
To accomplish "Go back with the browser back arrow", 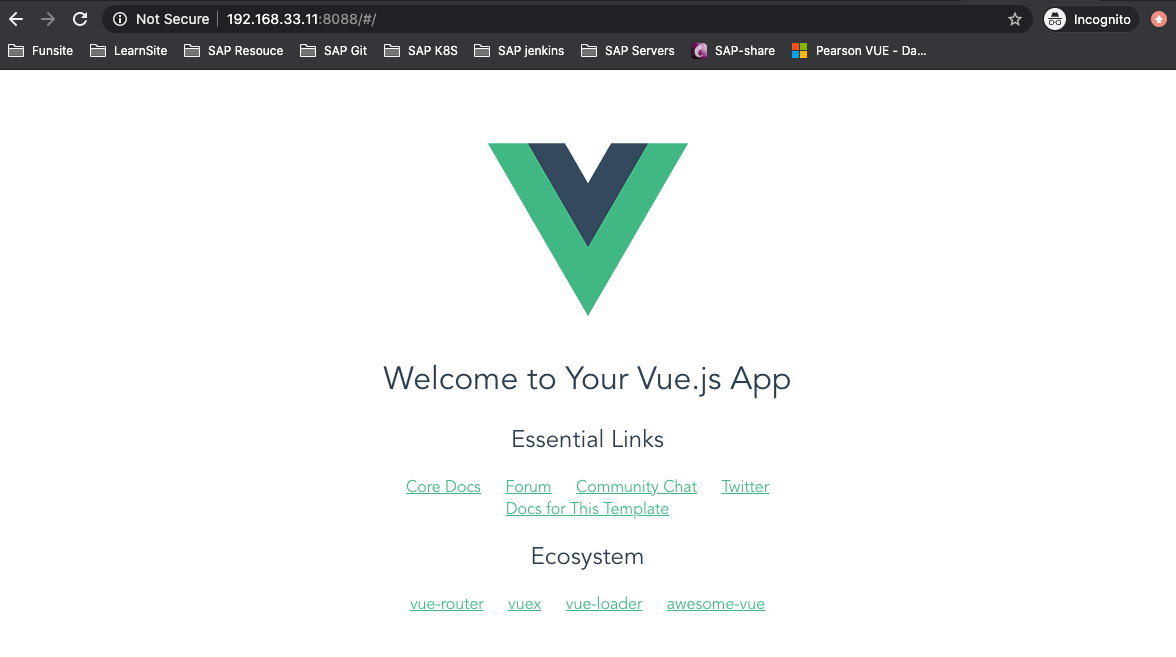I will [16, 20].
